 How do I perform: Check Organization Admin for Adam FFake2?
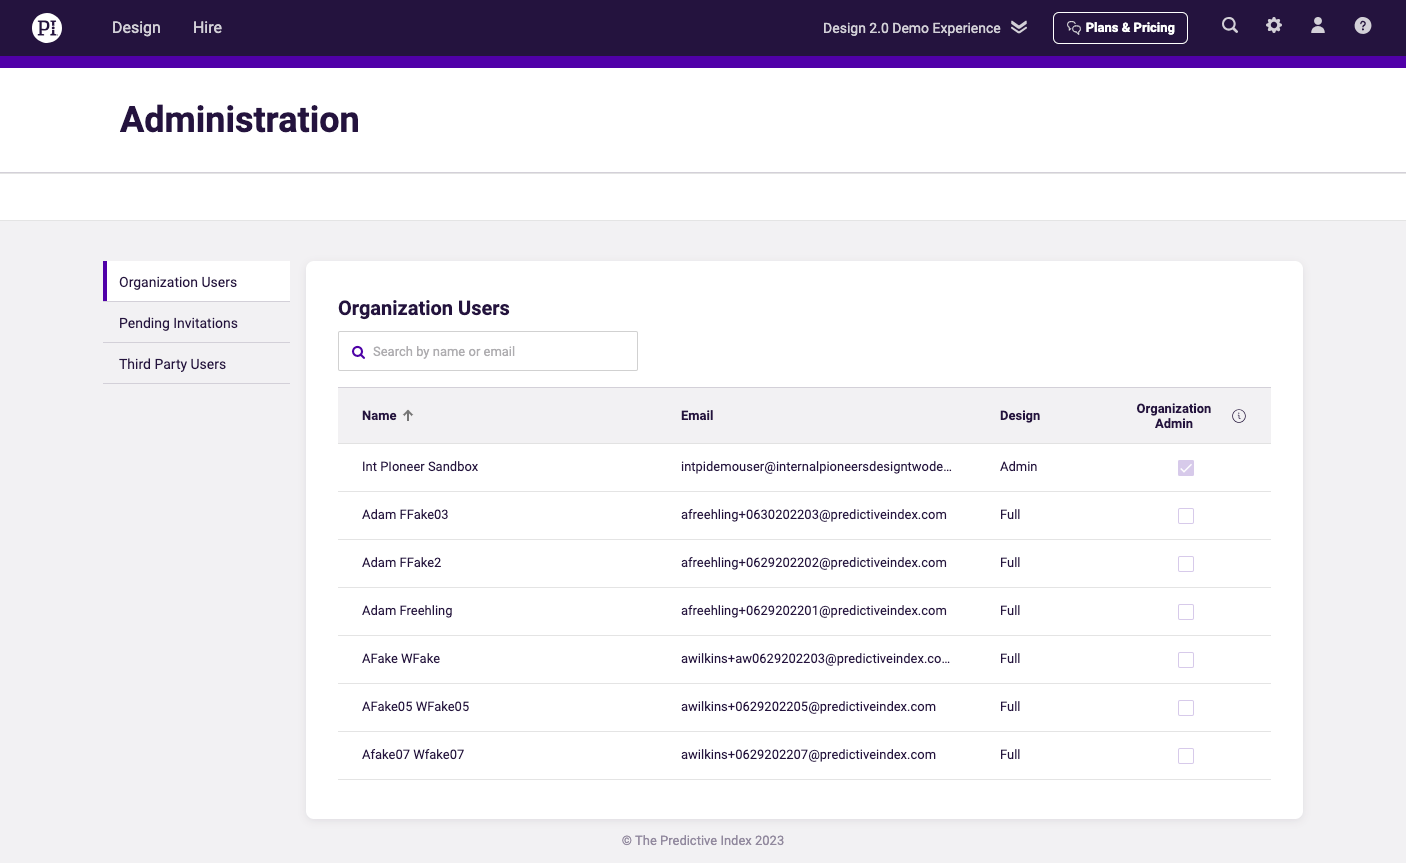1186,564
